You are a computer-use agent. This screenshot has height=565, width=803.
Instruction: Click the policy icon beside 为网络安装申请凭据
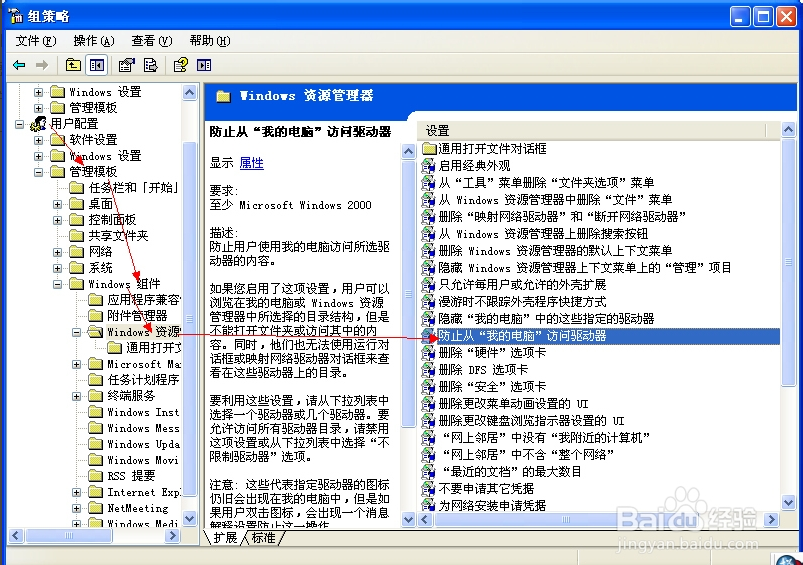coord(428,505)
